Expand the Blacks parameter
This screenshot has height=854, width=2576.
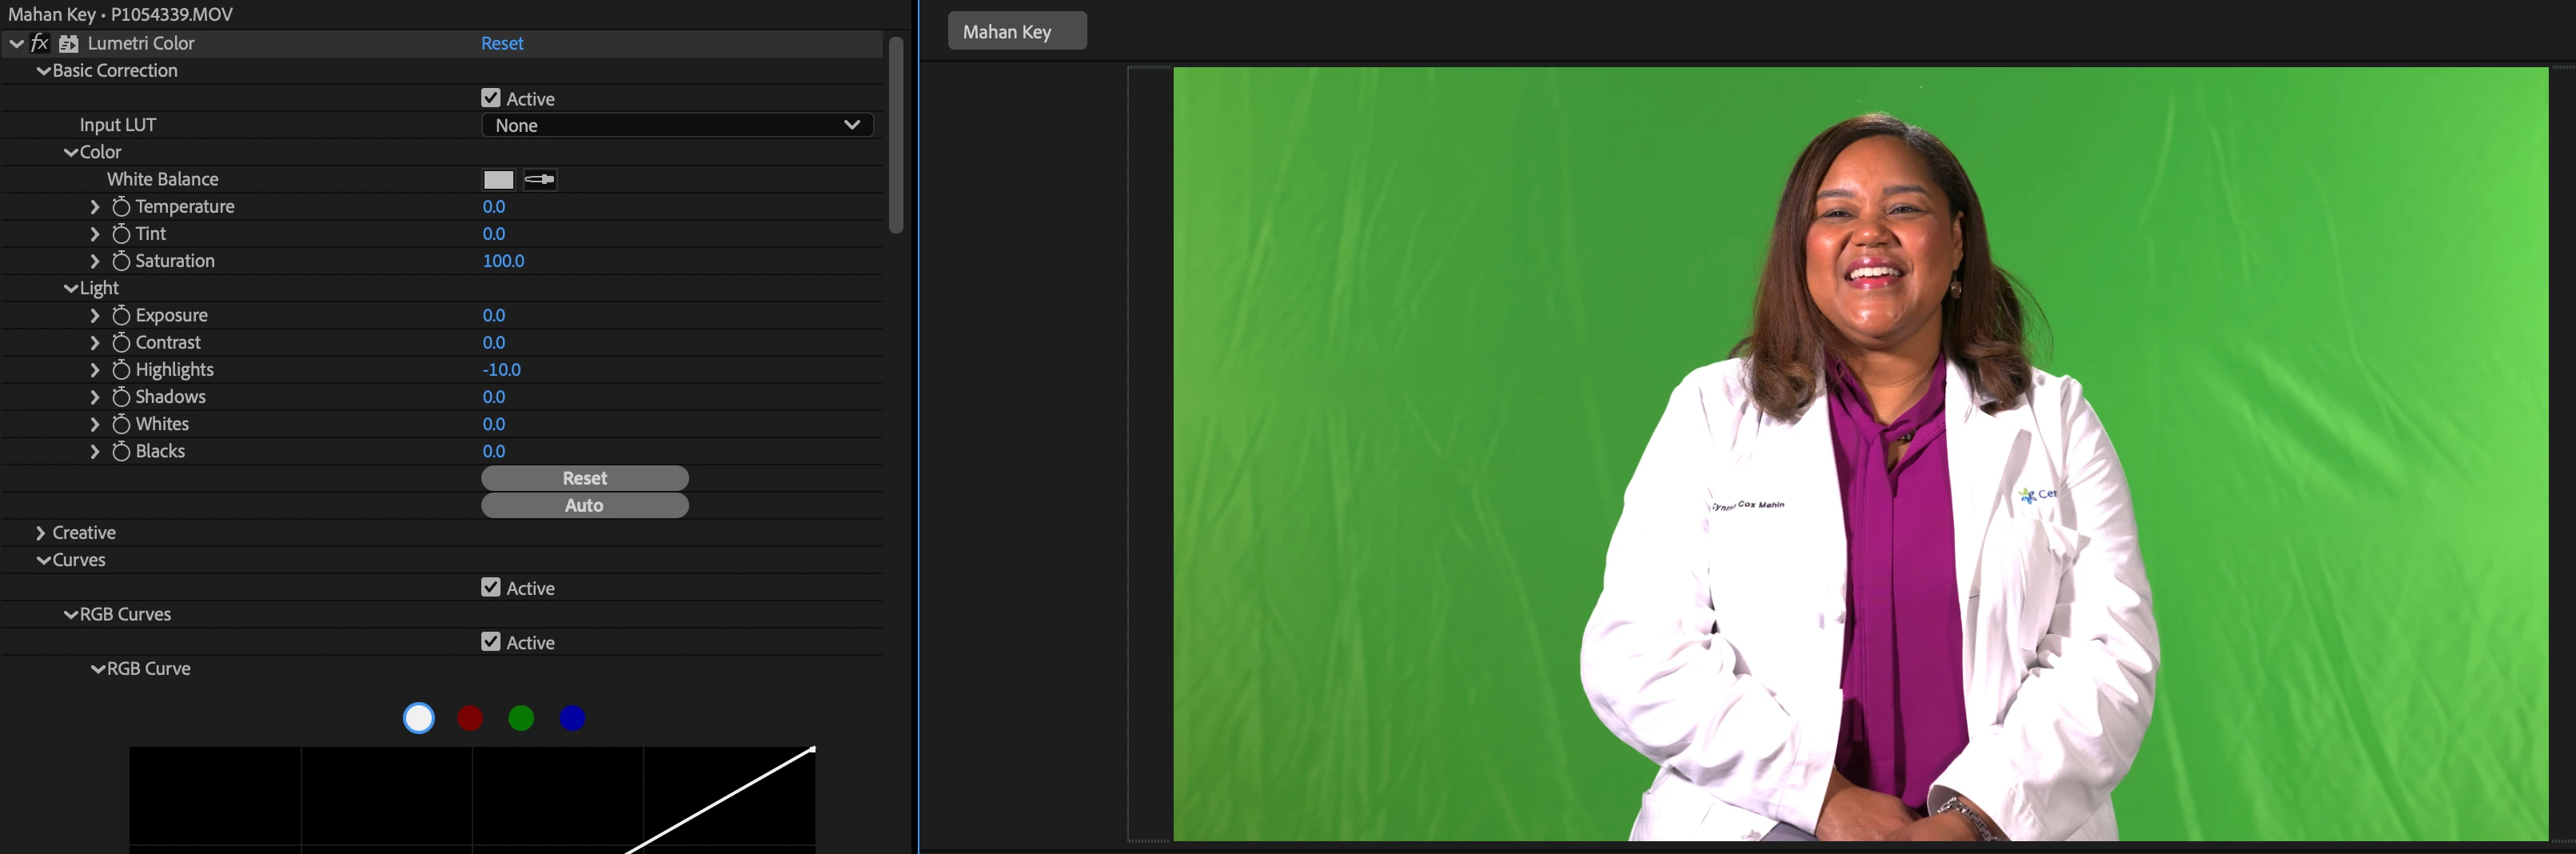(x=95, y=451)
